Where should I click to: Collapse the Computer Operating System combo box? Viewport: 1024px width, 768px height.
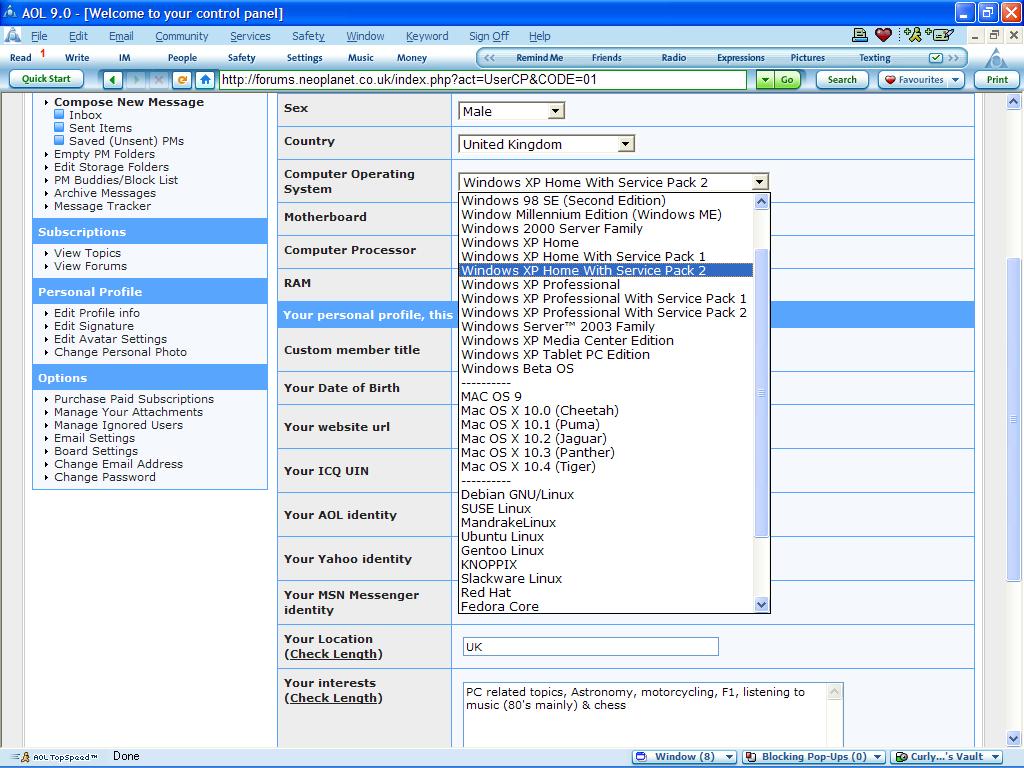(760, 182)
